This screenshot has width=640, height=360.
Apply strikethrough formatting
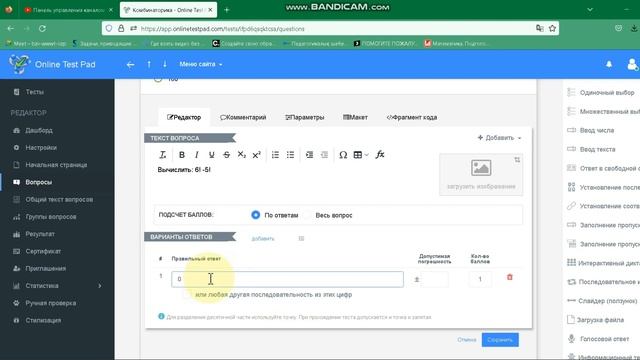pos(227,155)
